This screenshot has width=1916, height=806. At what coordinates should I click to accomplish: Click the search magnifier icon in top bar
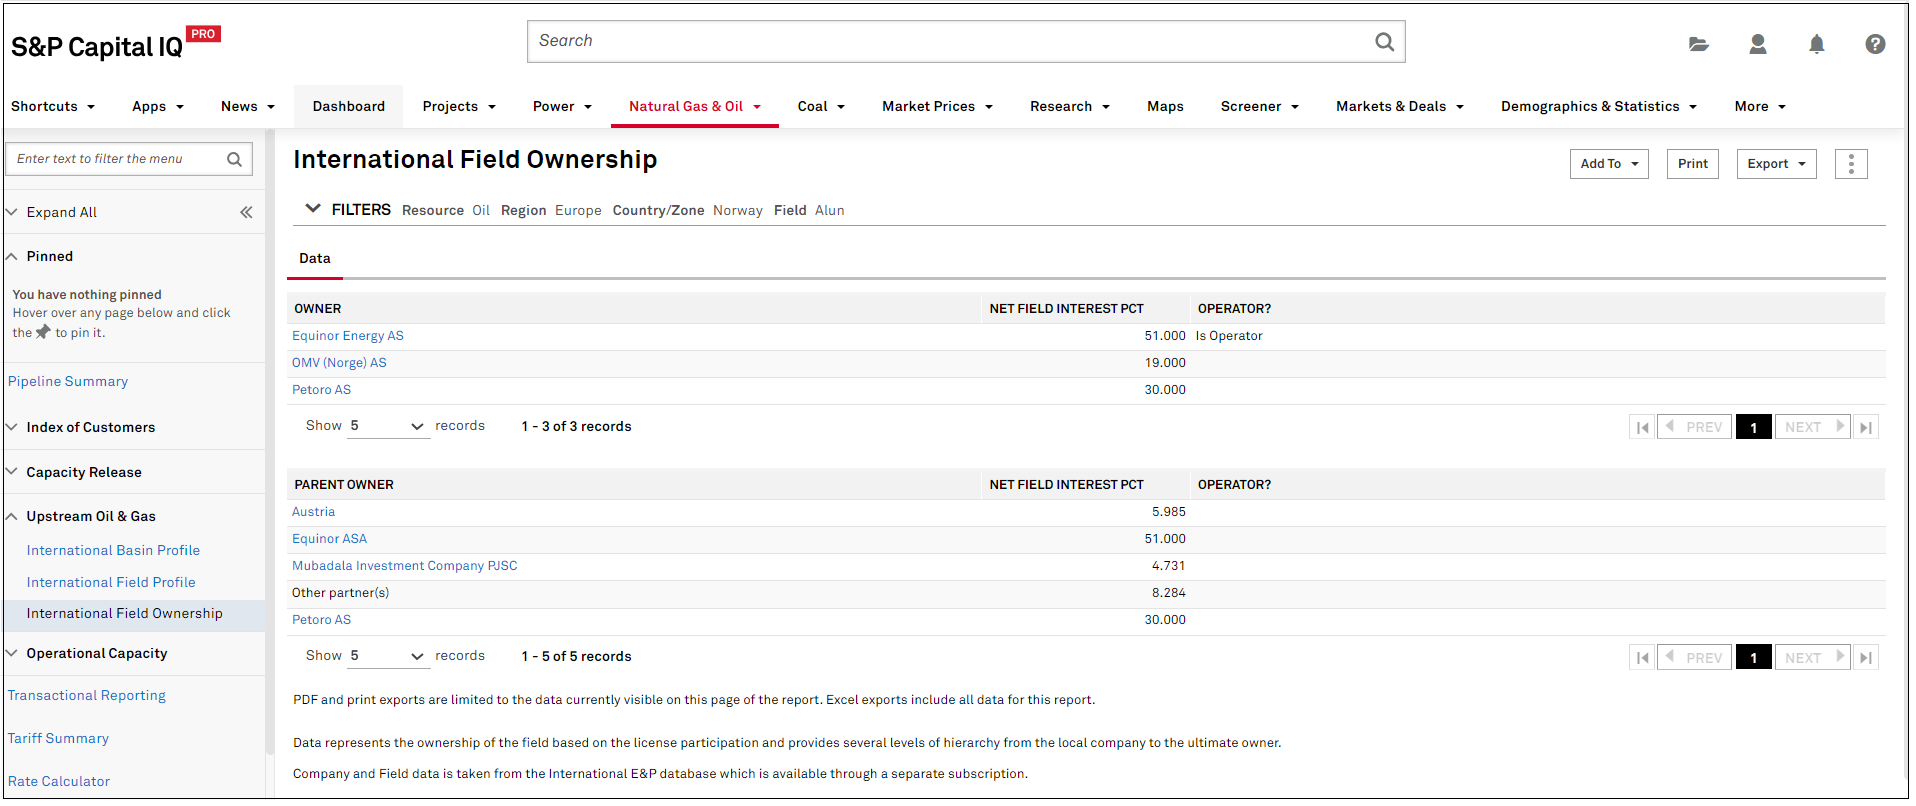pyautogui.click(x=1384, y=42)
